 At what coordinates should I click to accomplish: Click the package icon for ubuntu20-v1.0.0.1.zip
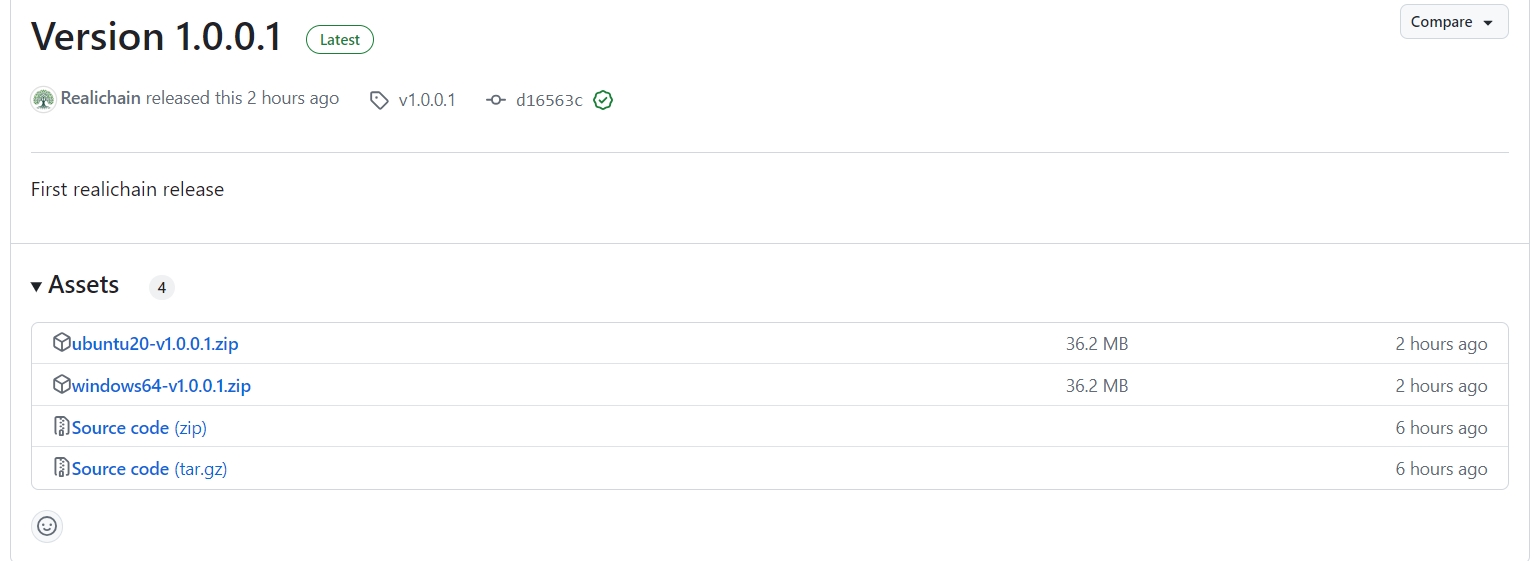tap(62, 343)
